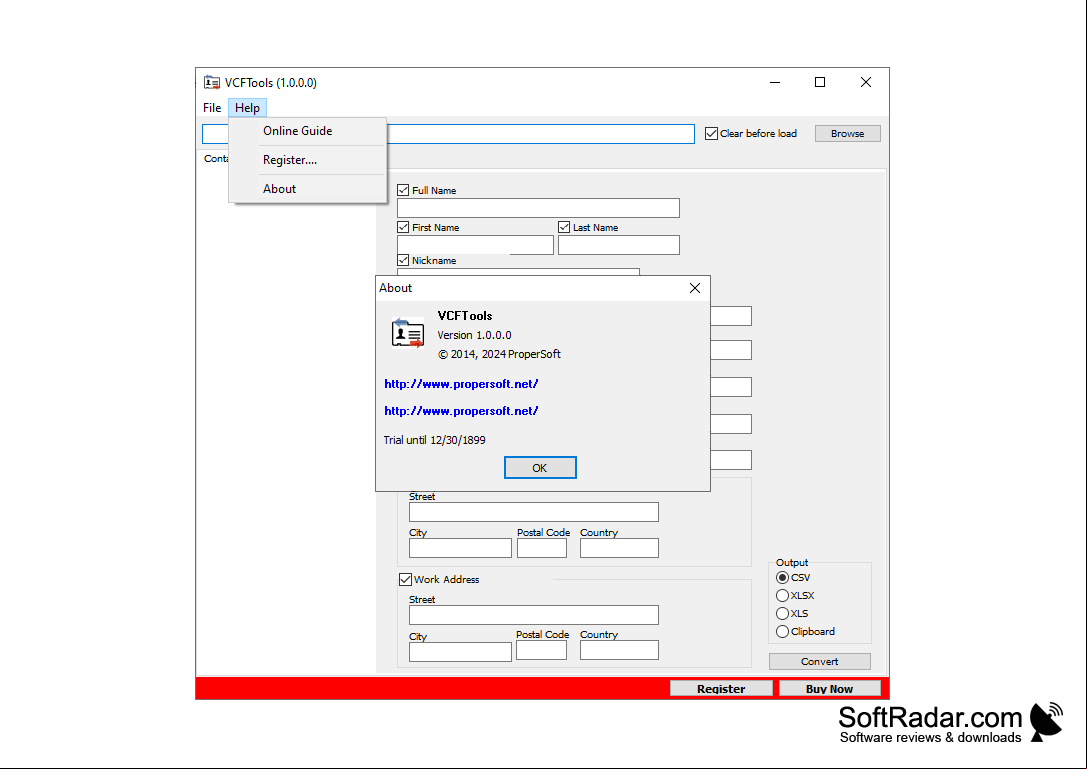Confirm About dialog with OK
Image resolution: width=1087 pixels, height=769 pixels.
(540, 468)
